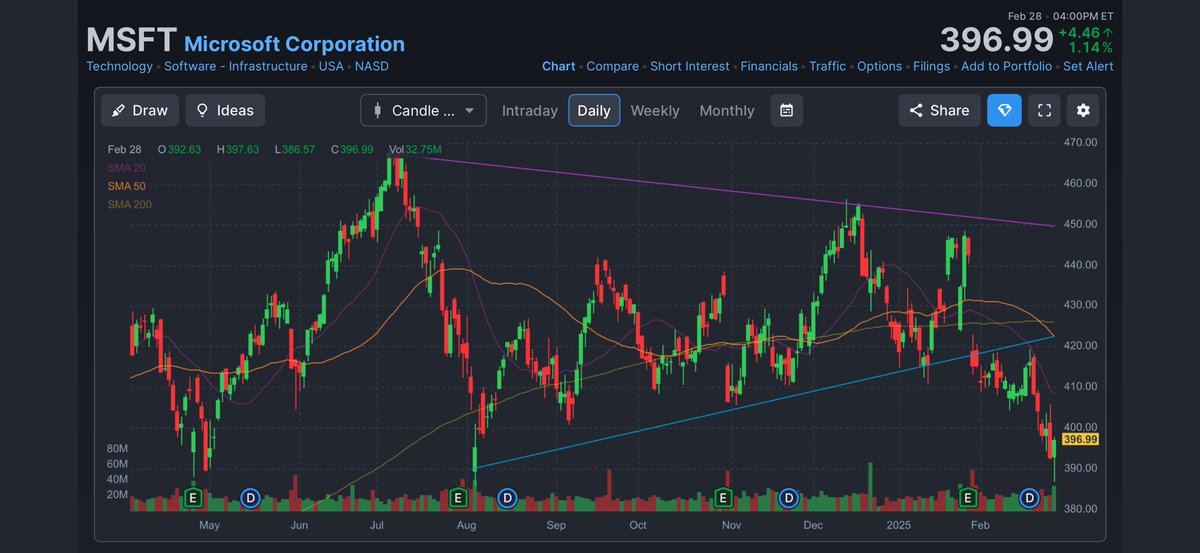Click the dividend D marker after Feb
The height and width of the screenshot is (553, 1200).
(x=1031, y=497)
